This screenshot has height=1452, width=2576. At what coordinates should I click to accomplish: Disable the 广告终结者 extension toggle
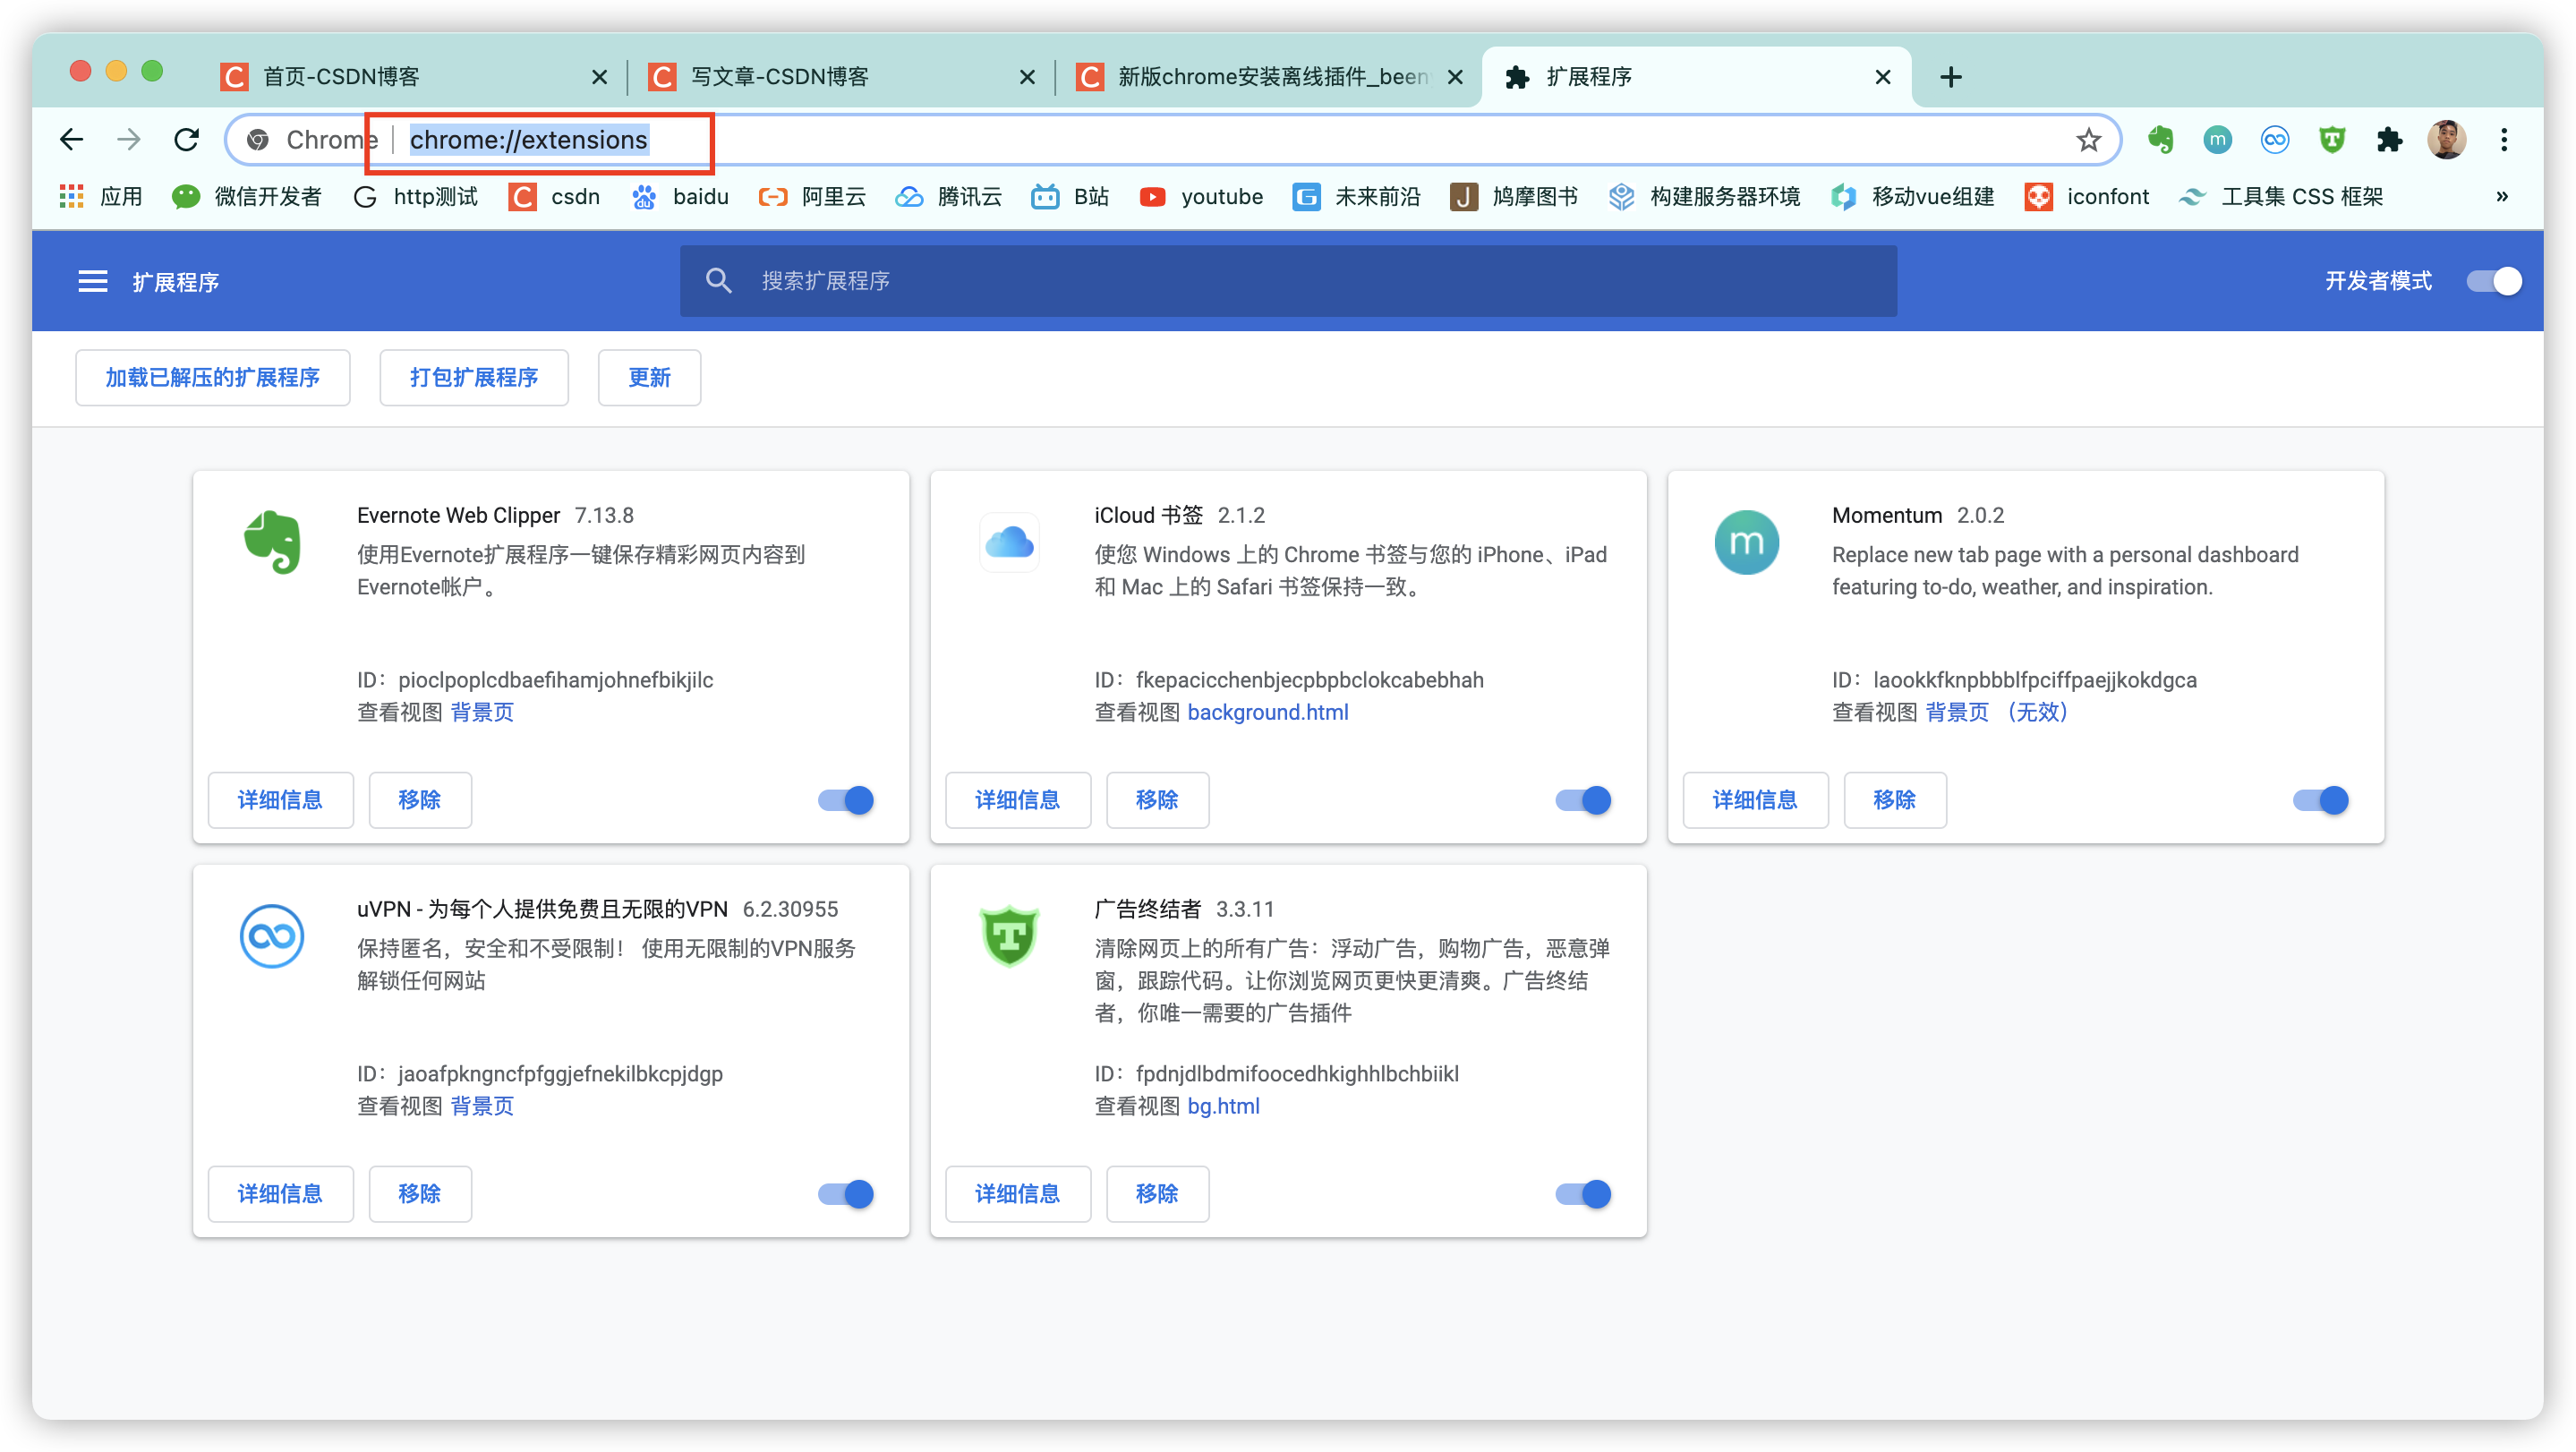pyautogui.click(x=1583, y=1194)
